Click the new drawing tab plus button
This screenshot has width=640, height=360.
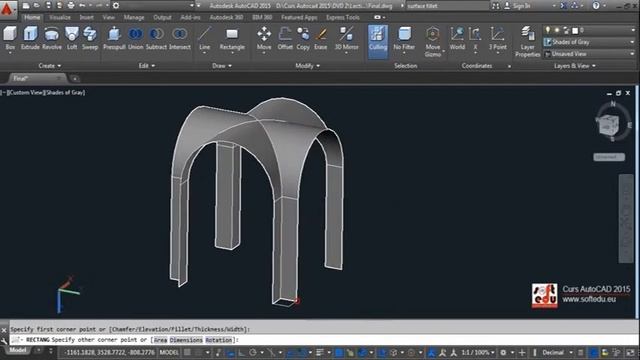75,78
